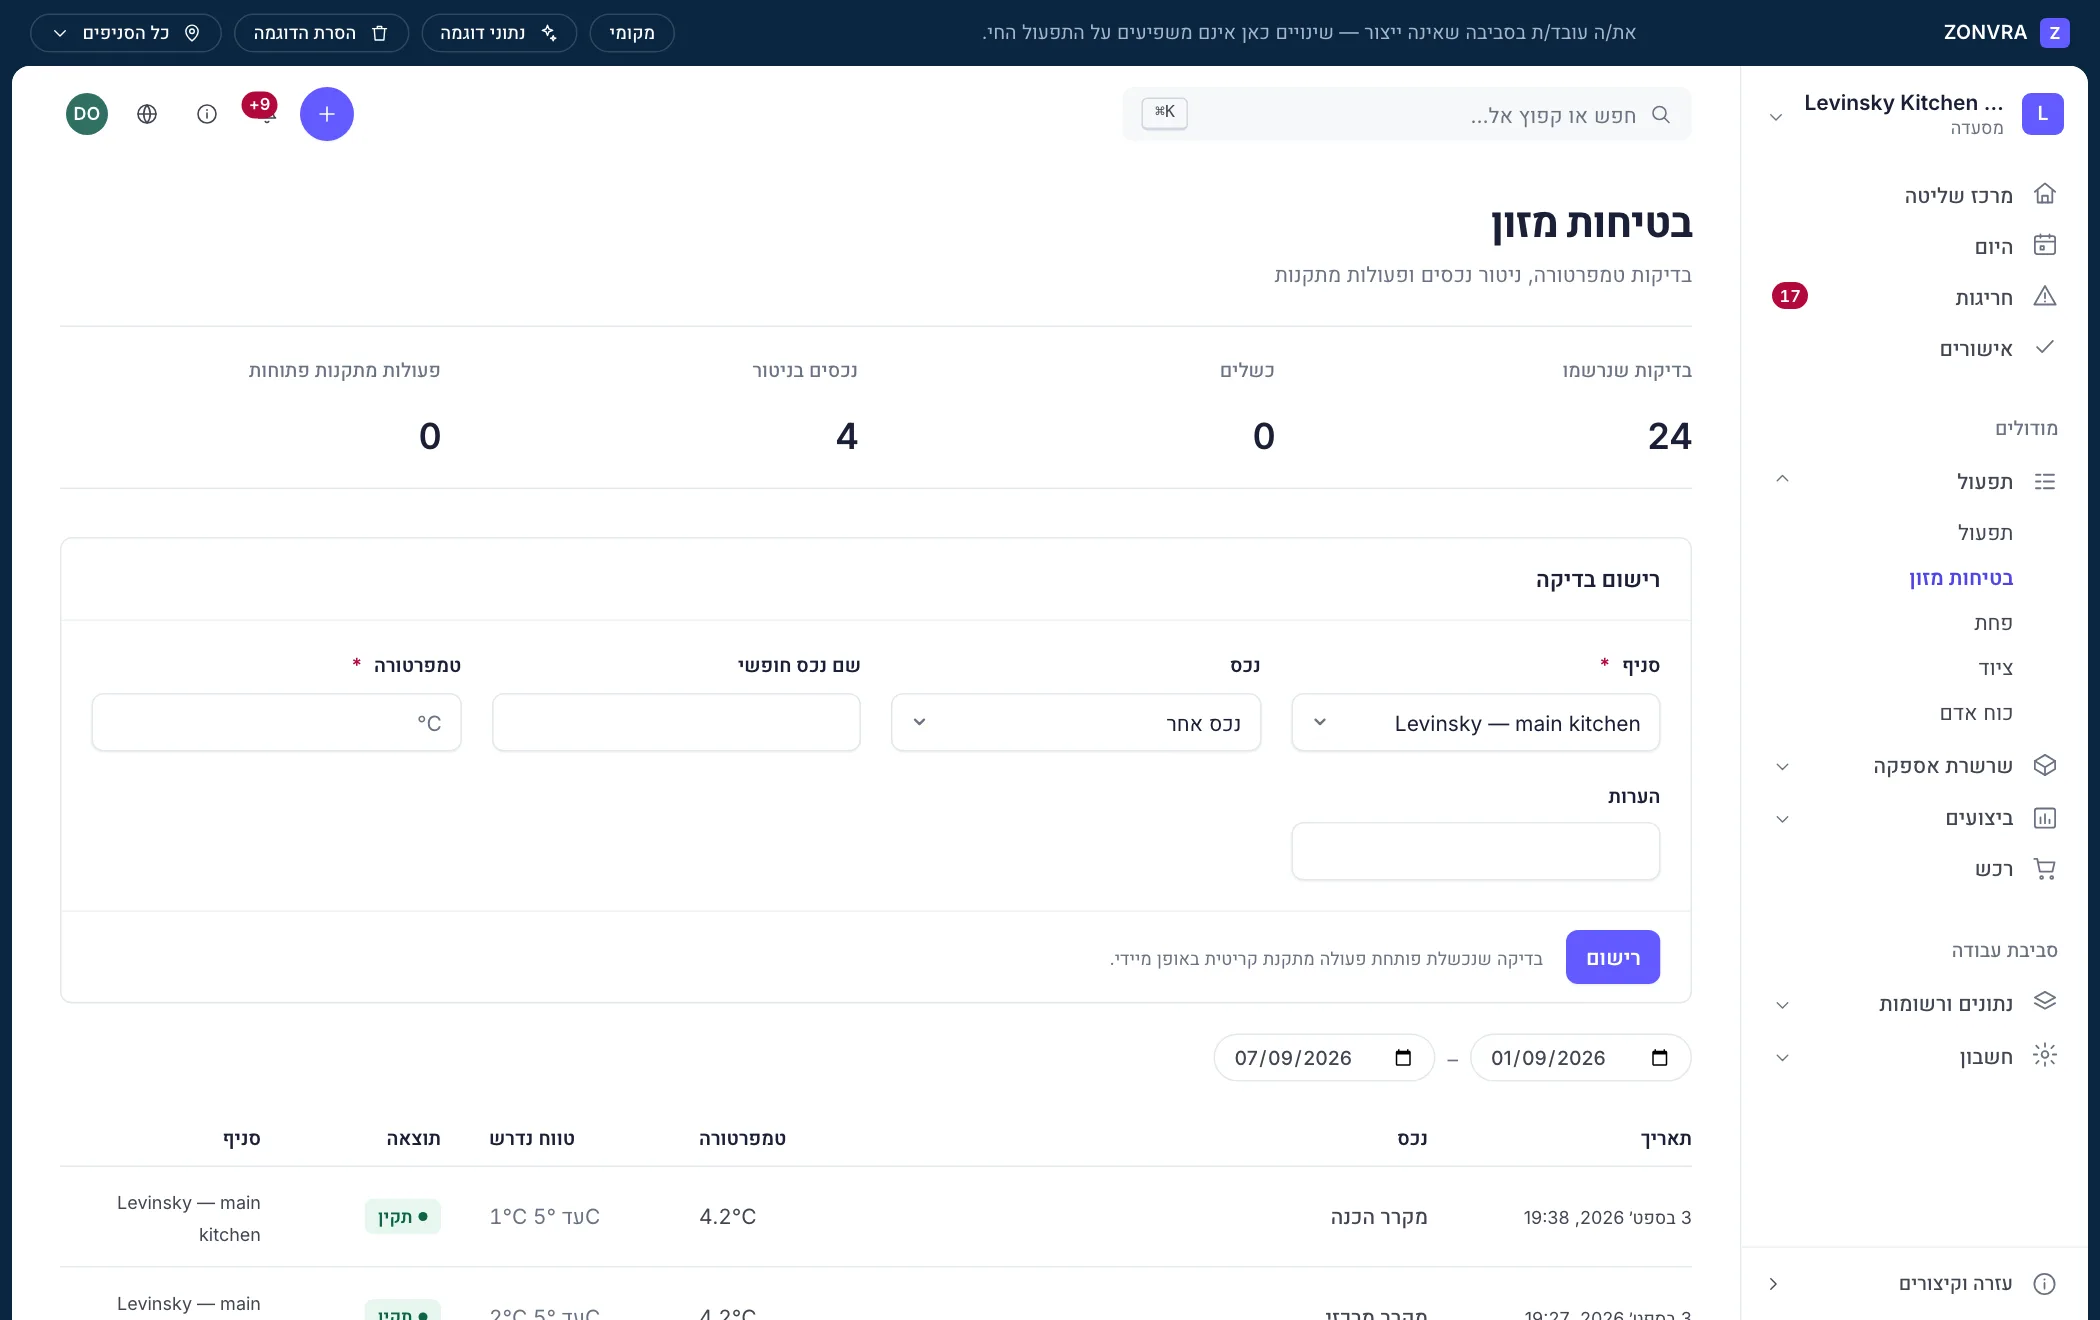Click the שם נכס חופשי input field
Image resolution: width=2100 pixels, height=1320 pixels.
coord(676,723)
